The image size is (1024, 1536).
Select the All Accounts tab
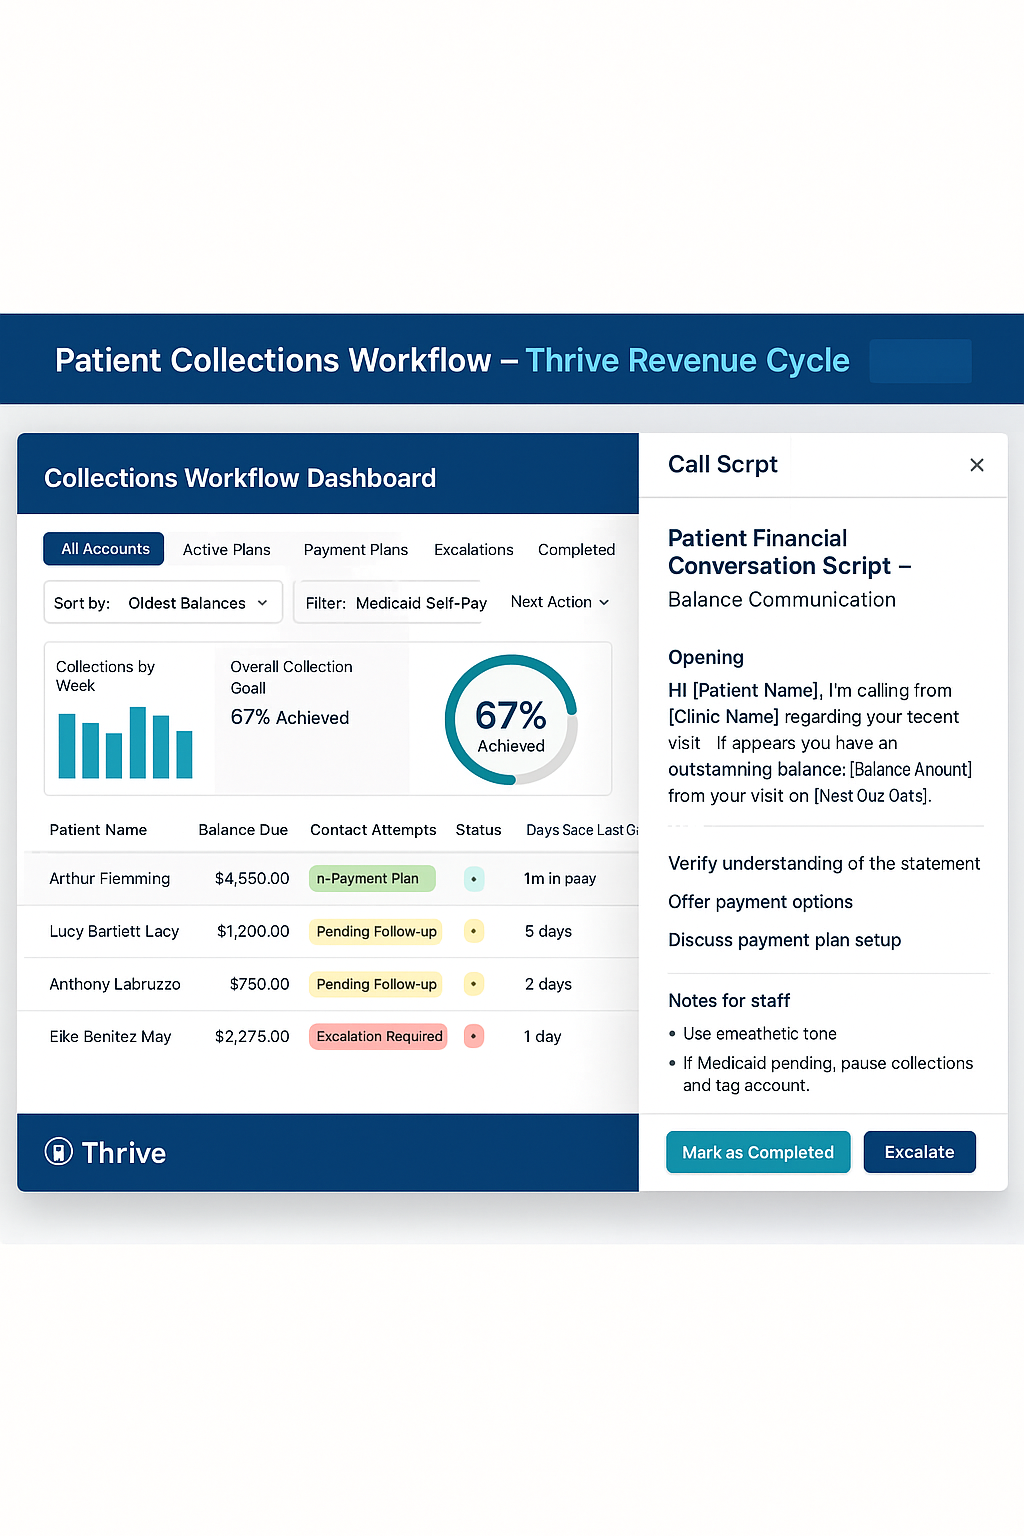tap(104, 549)
